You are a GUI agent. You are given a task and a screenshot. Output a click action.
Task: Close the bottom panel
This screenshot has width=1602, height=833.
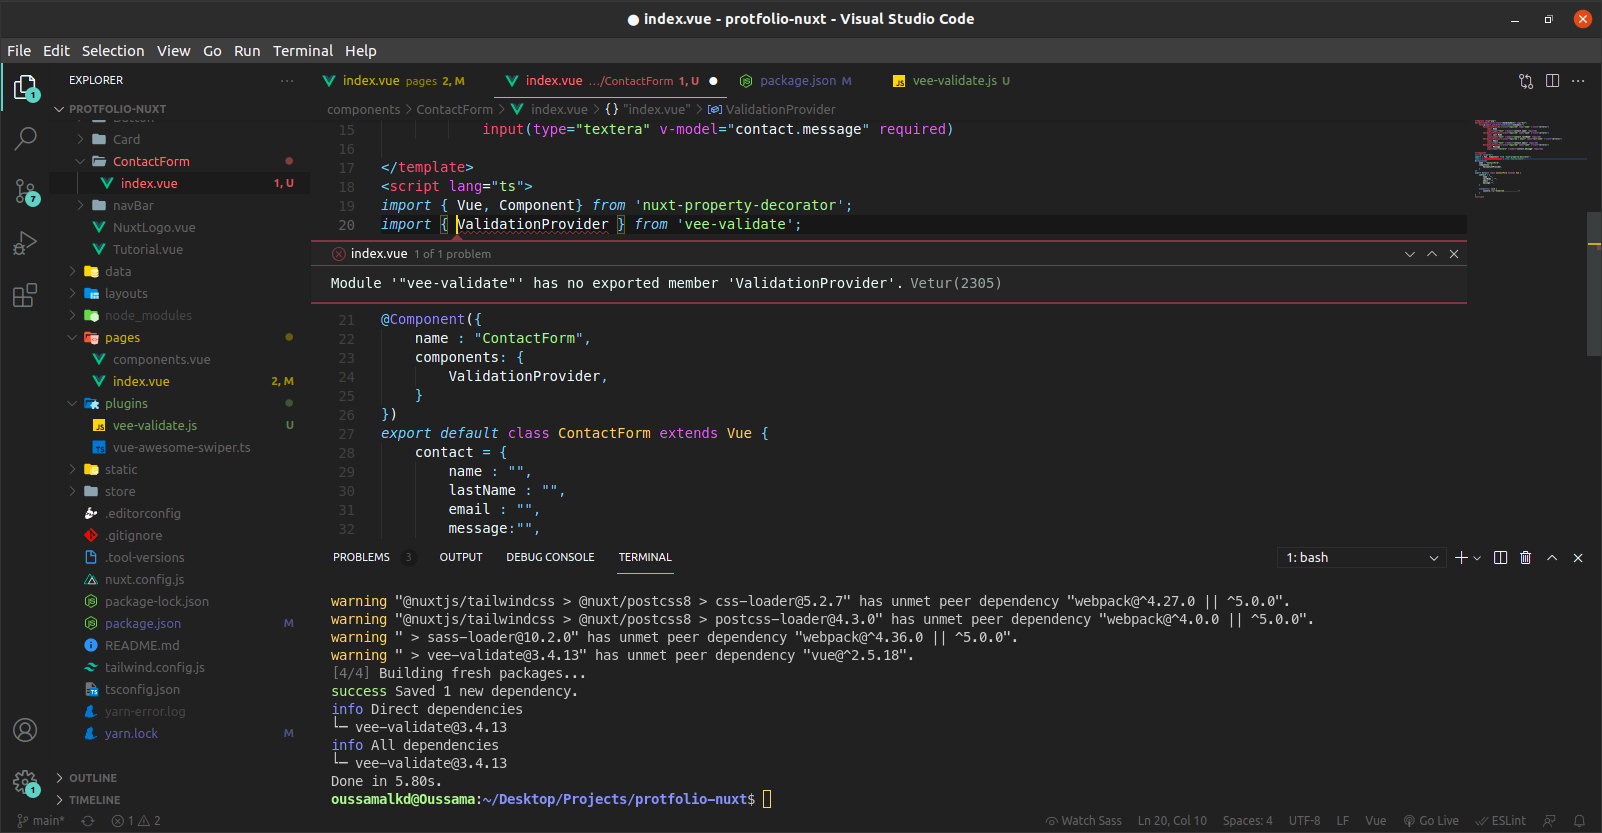1578,558
